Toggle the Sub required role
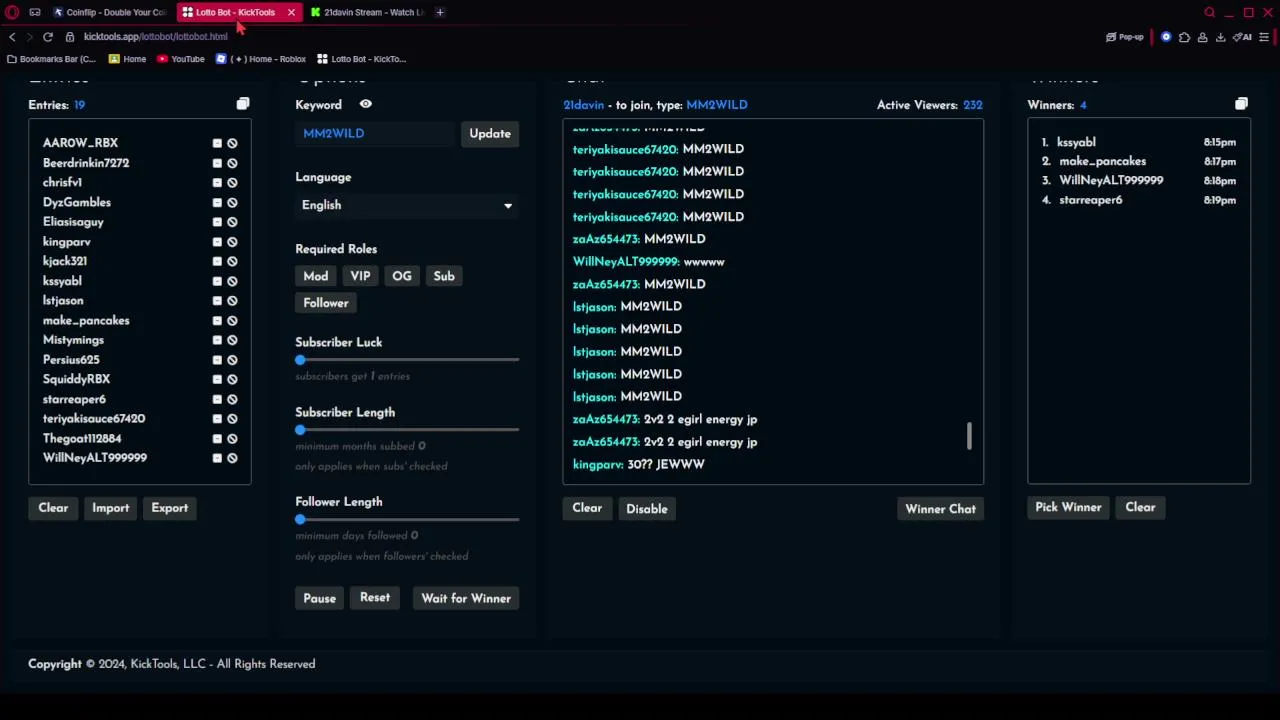 [x=444, y=276]
